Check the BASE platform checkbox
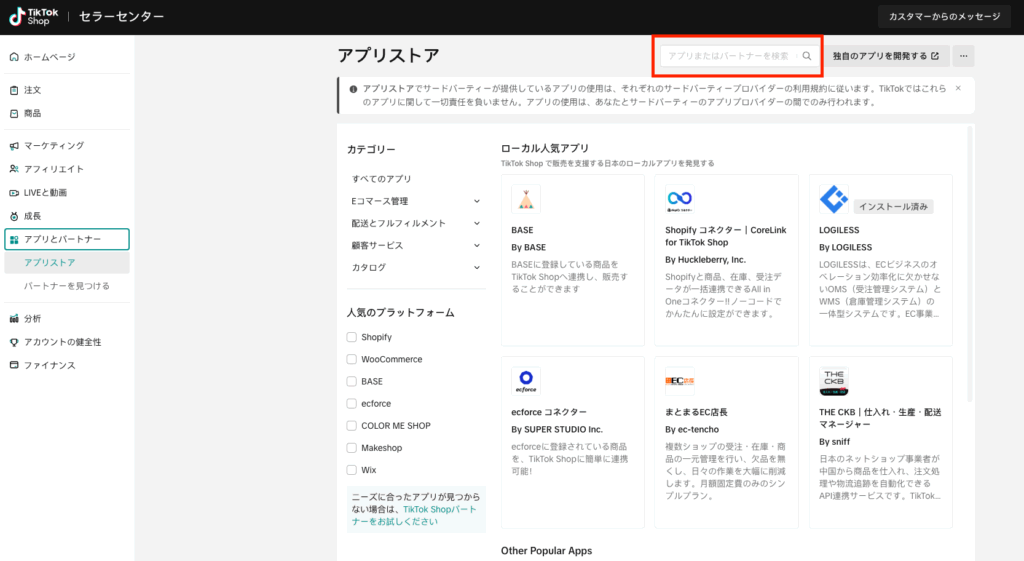 [x=351, y=381]
